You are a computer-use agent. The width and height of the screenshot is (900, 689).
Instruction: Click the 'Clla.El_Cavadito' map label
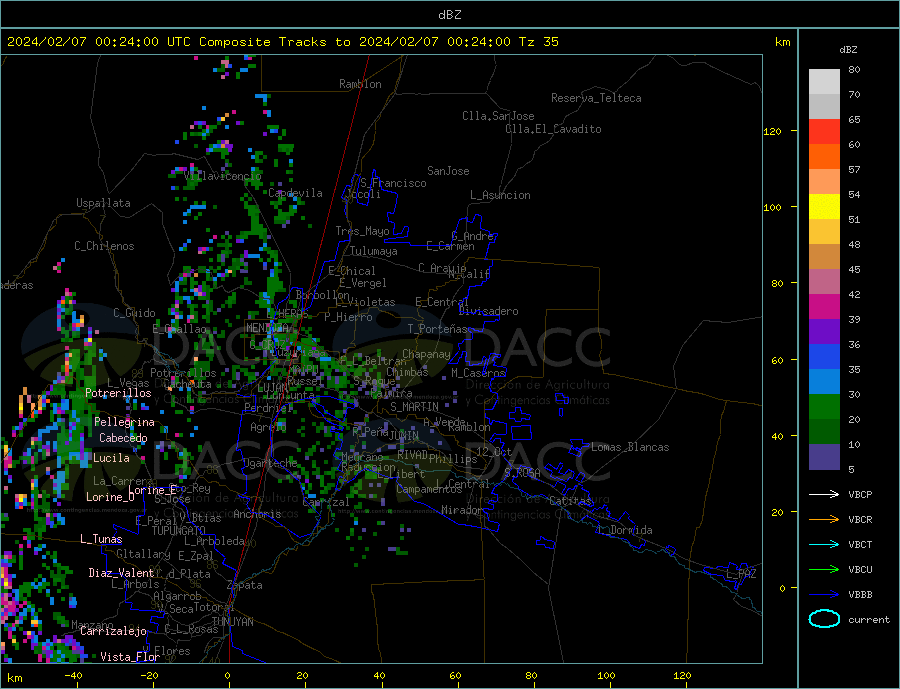(x=553, y=129)
